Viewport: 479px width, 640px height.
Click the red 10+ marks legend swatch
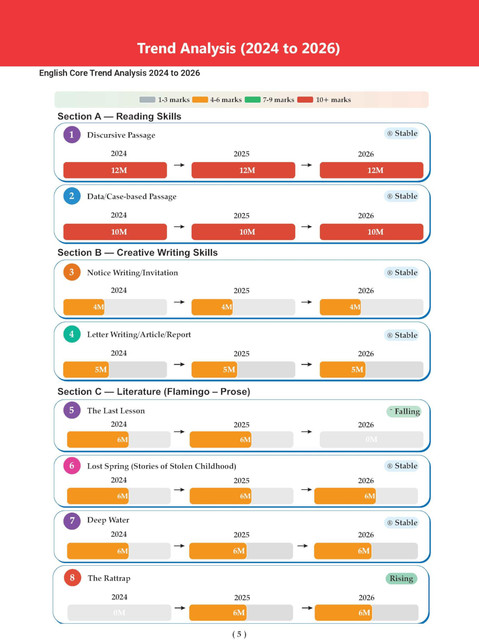click(x=305, y=100)
